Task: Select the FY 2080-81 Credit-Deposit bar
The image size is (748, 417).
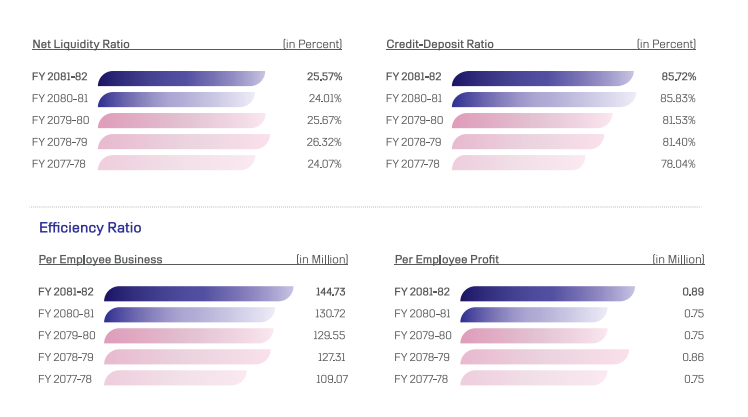Action: [544, 99]
